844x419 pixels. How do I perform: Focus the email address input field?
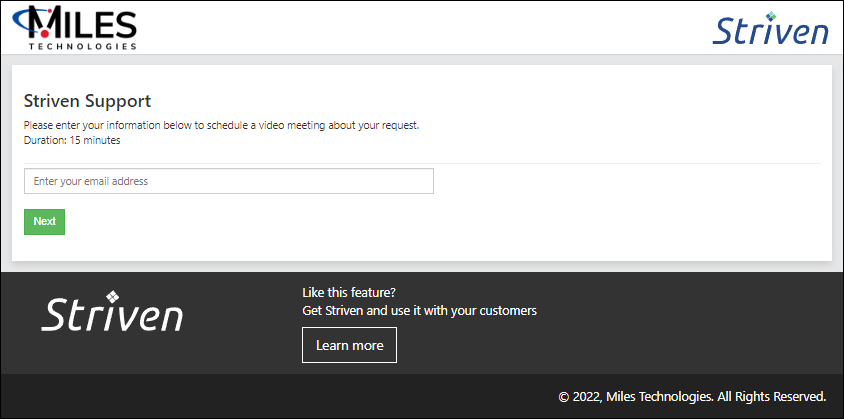pyautogui.click(x=229, y=181)
